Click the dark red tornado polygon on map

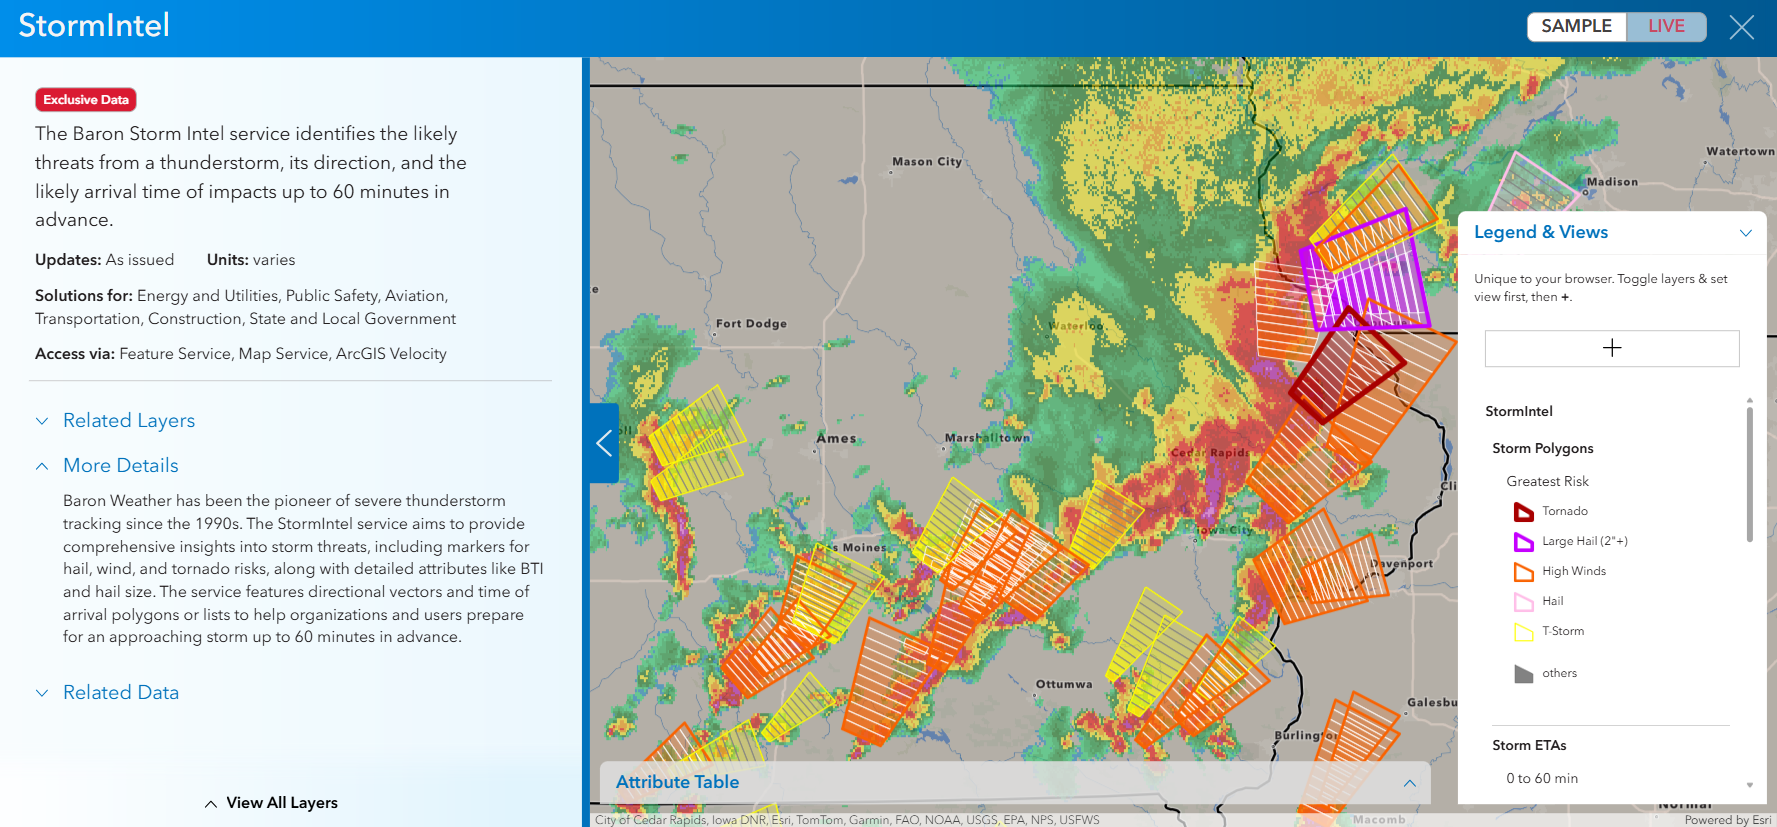[1346, 365]
